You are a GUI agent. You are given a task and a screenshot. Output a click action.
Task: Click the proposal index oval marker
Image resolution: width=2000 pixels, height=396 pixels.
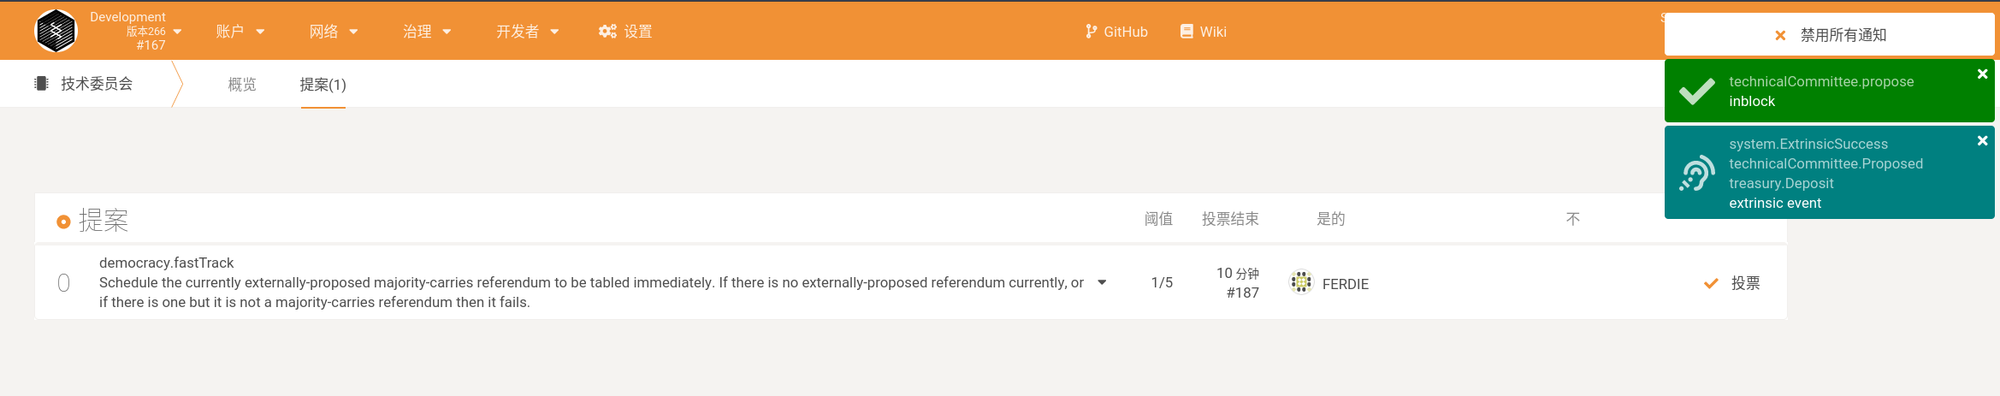coord(64,283)
